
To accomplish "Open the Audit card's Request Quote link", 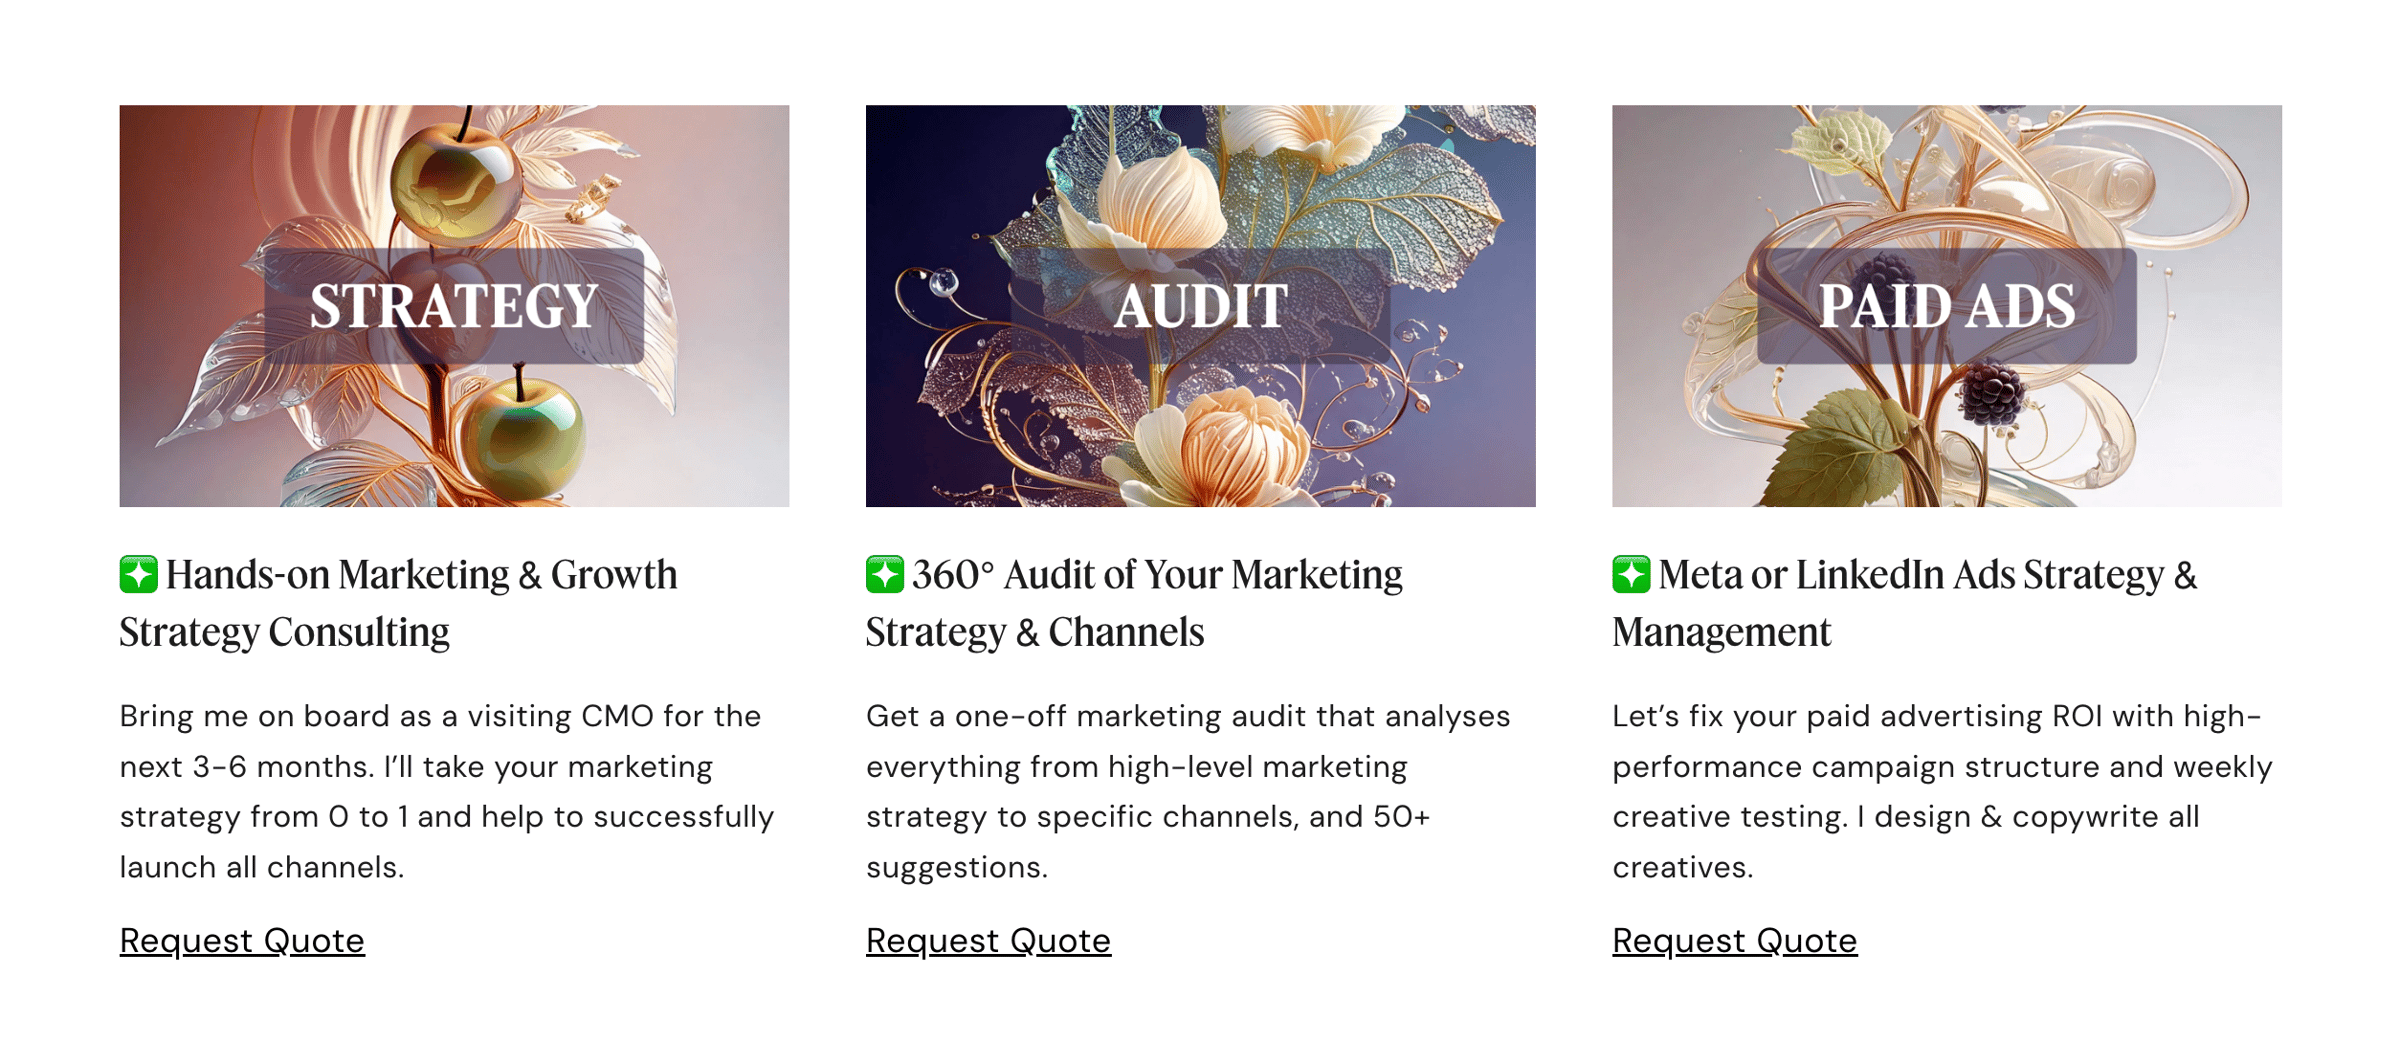I will click(988, 941).
